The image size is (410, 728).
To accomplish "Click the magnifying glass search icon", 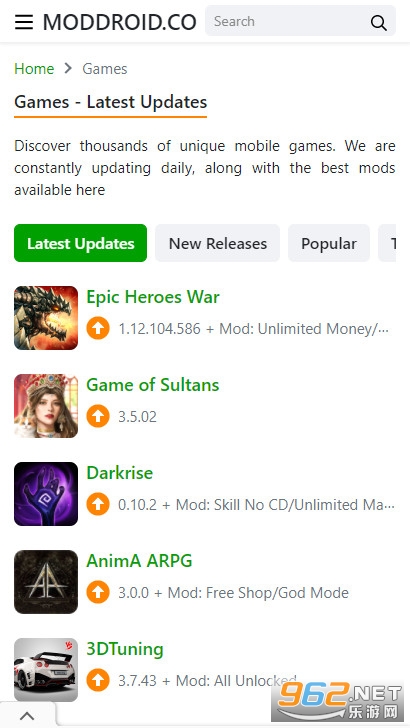I will click(378, 22).
